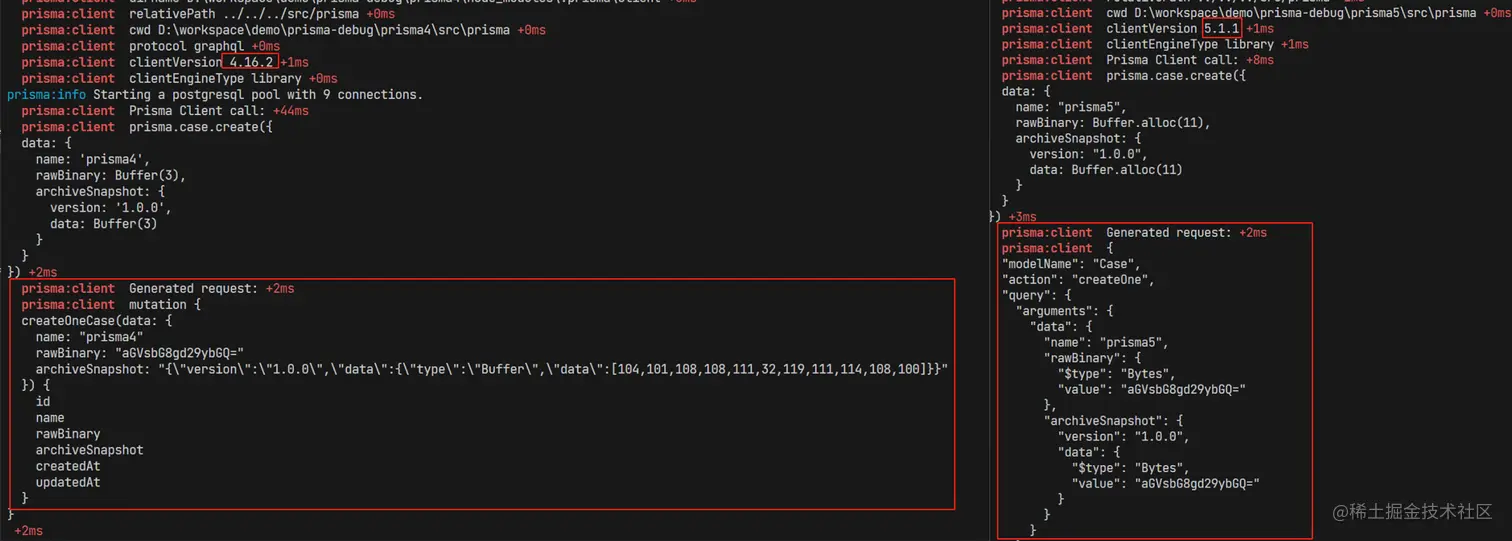Click the prisma:info postgresql pool message
1512x541 pixels.
(215, 95)
